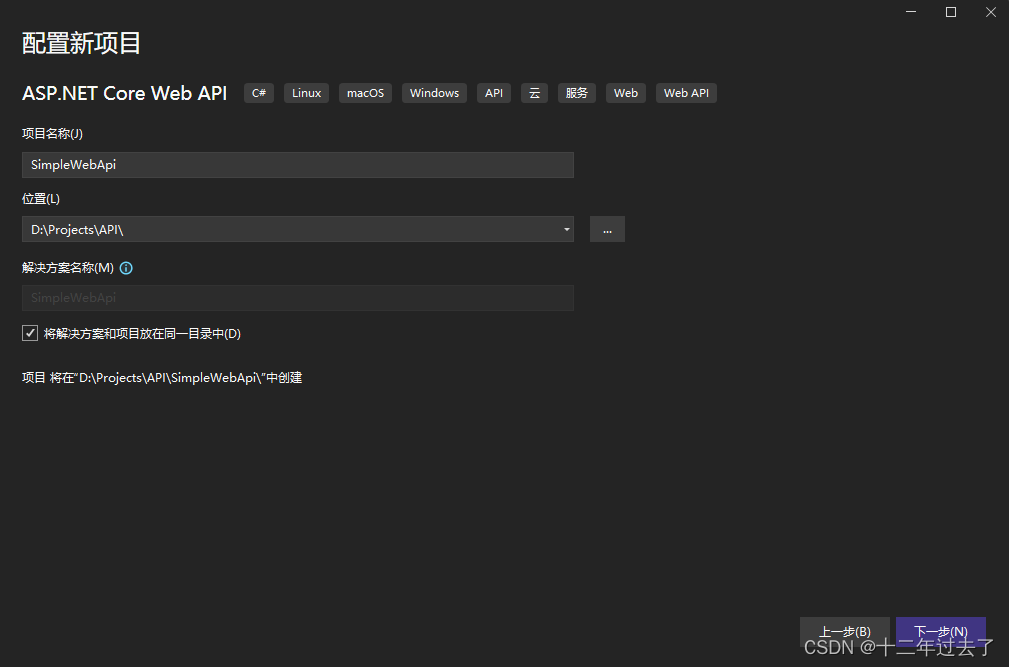Image resolution: width=1009 pixels, height=667 pixels.
Task: Select the grayed-out solution name field
Action: (x=297, y=297)
